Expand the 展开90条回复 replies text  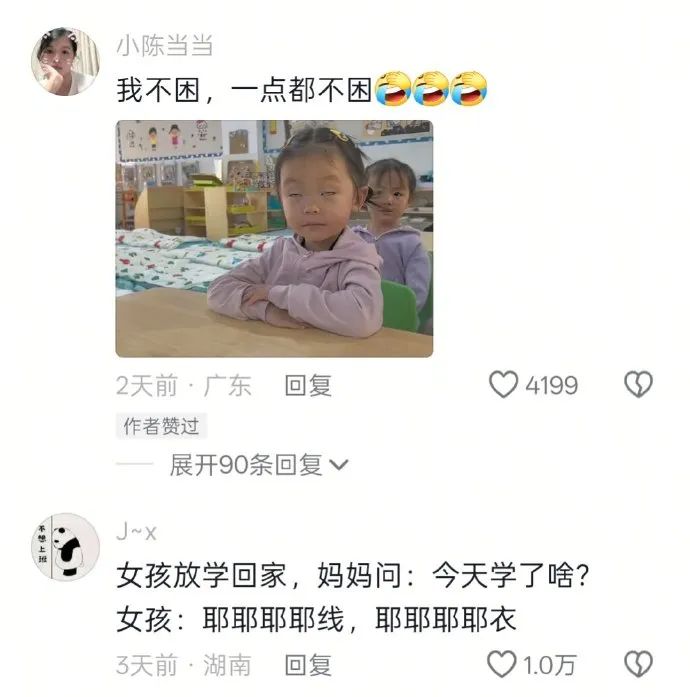pos(246,465)
